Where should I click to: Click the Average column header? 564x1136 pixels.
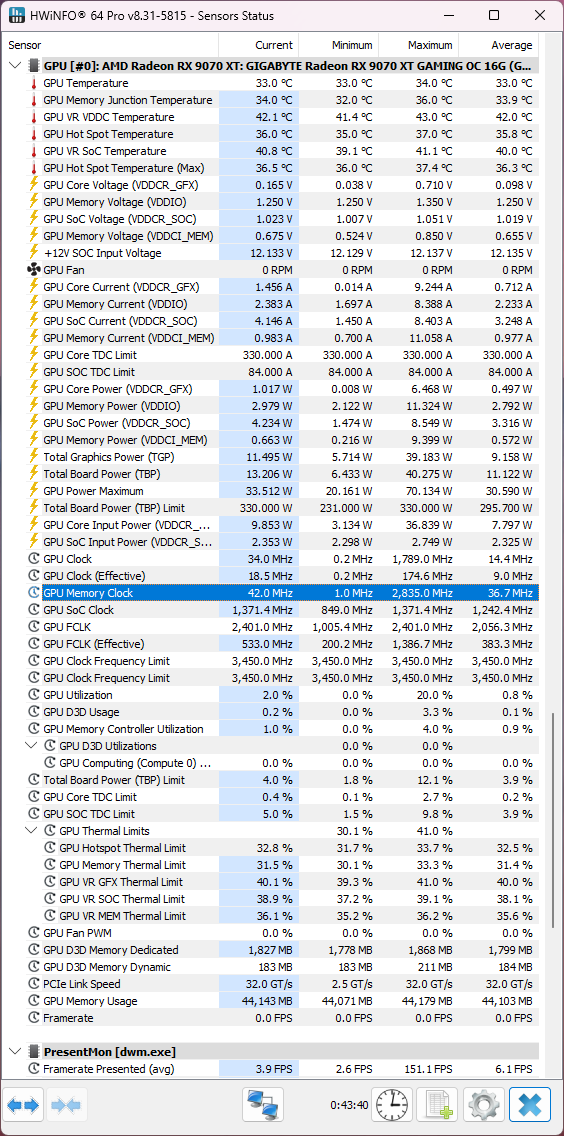click(x=498, y=45)
